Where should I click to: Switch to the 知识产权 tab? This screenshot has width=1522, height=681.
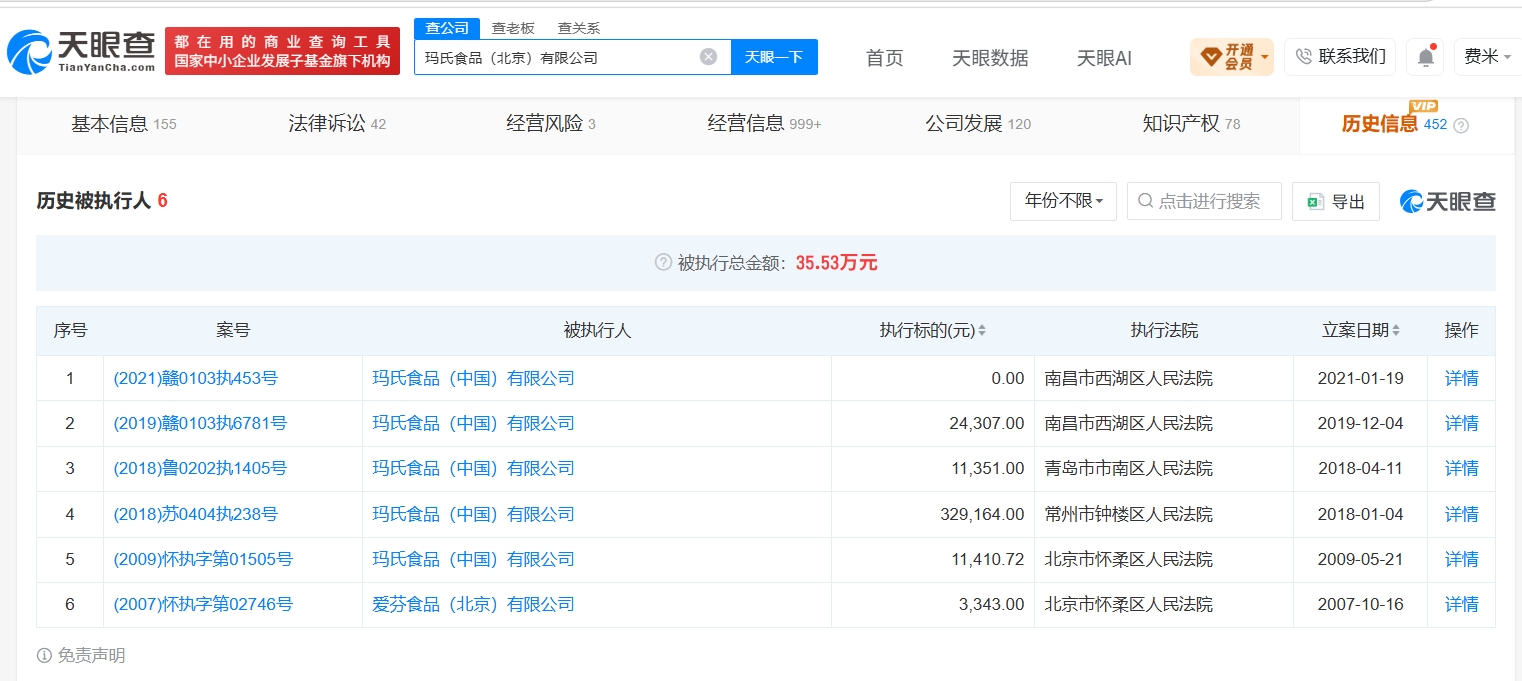click(x=1191, y=124)
